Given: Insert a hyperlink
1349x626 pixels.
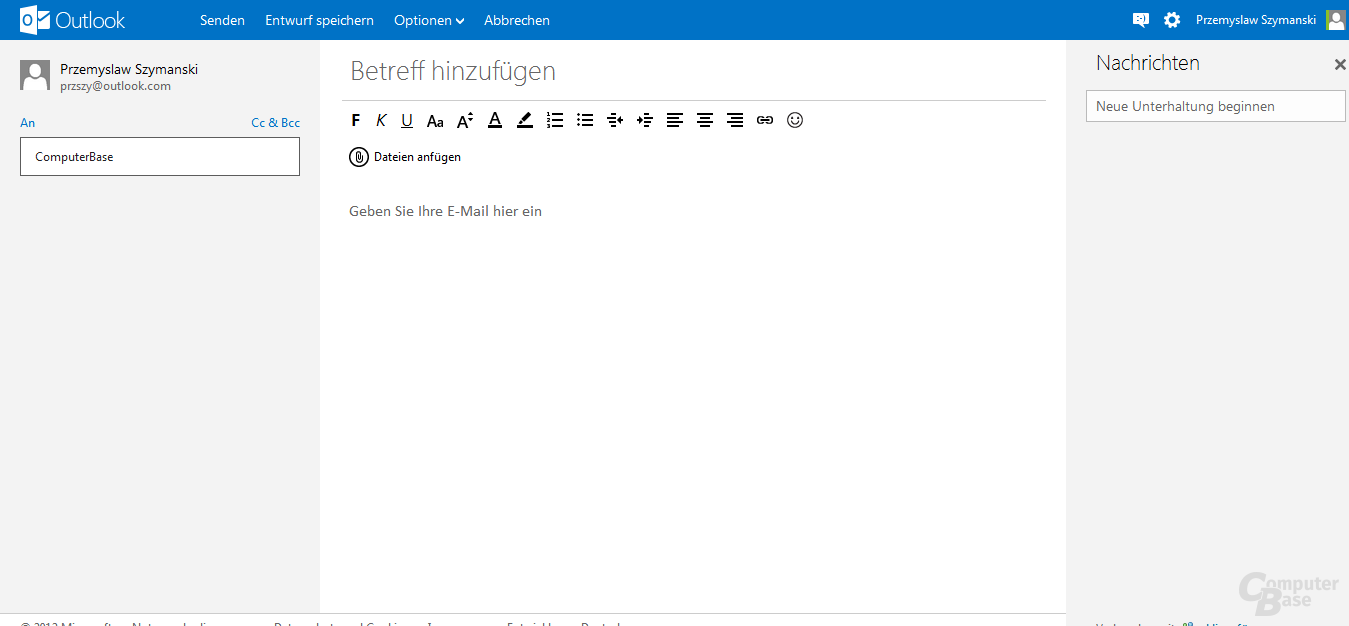Looking at the screenshot, I should [x=765, y=120].
